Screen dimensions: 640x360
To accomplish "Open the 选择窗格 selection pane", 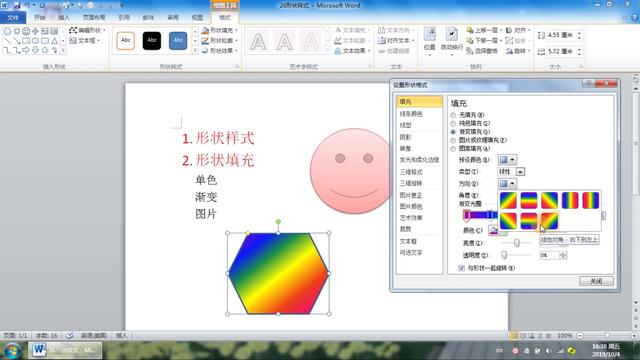I will click(482, 51).
